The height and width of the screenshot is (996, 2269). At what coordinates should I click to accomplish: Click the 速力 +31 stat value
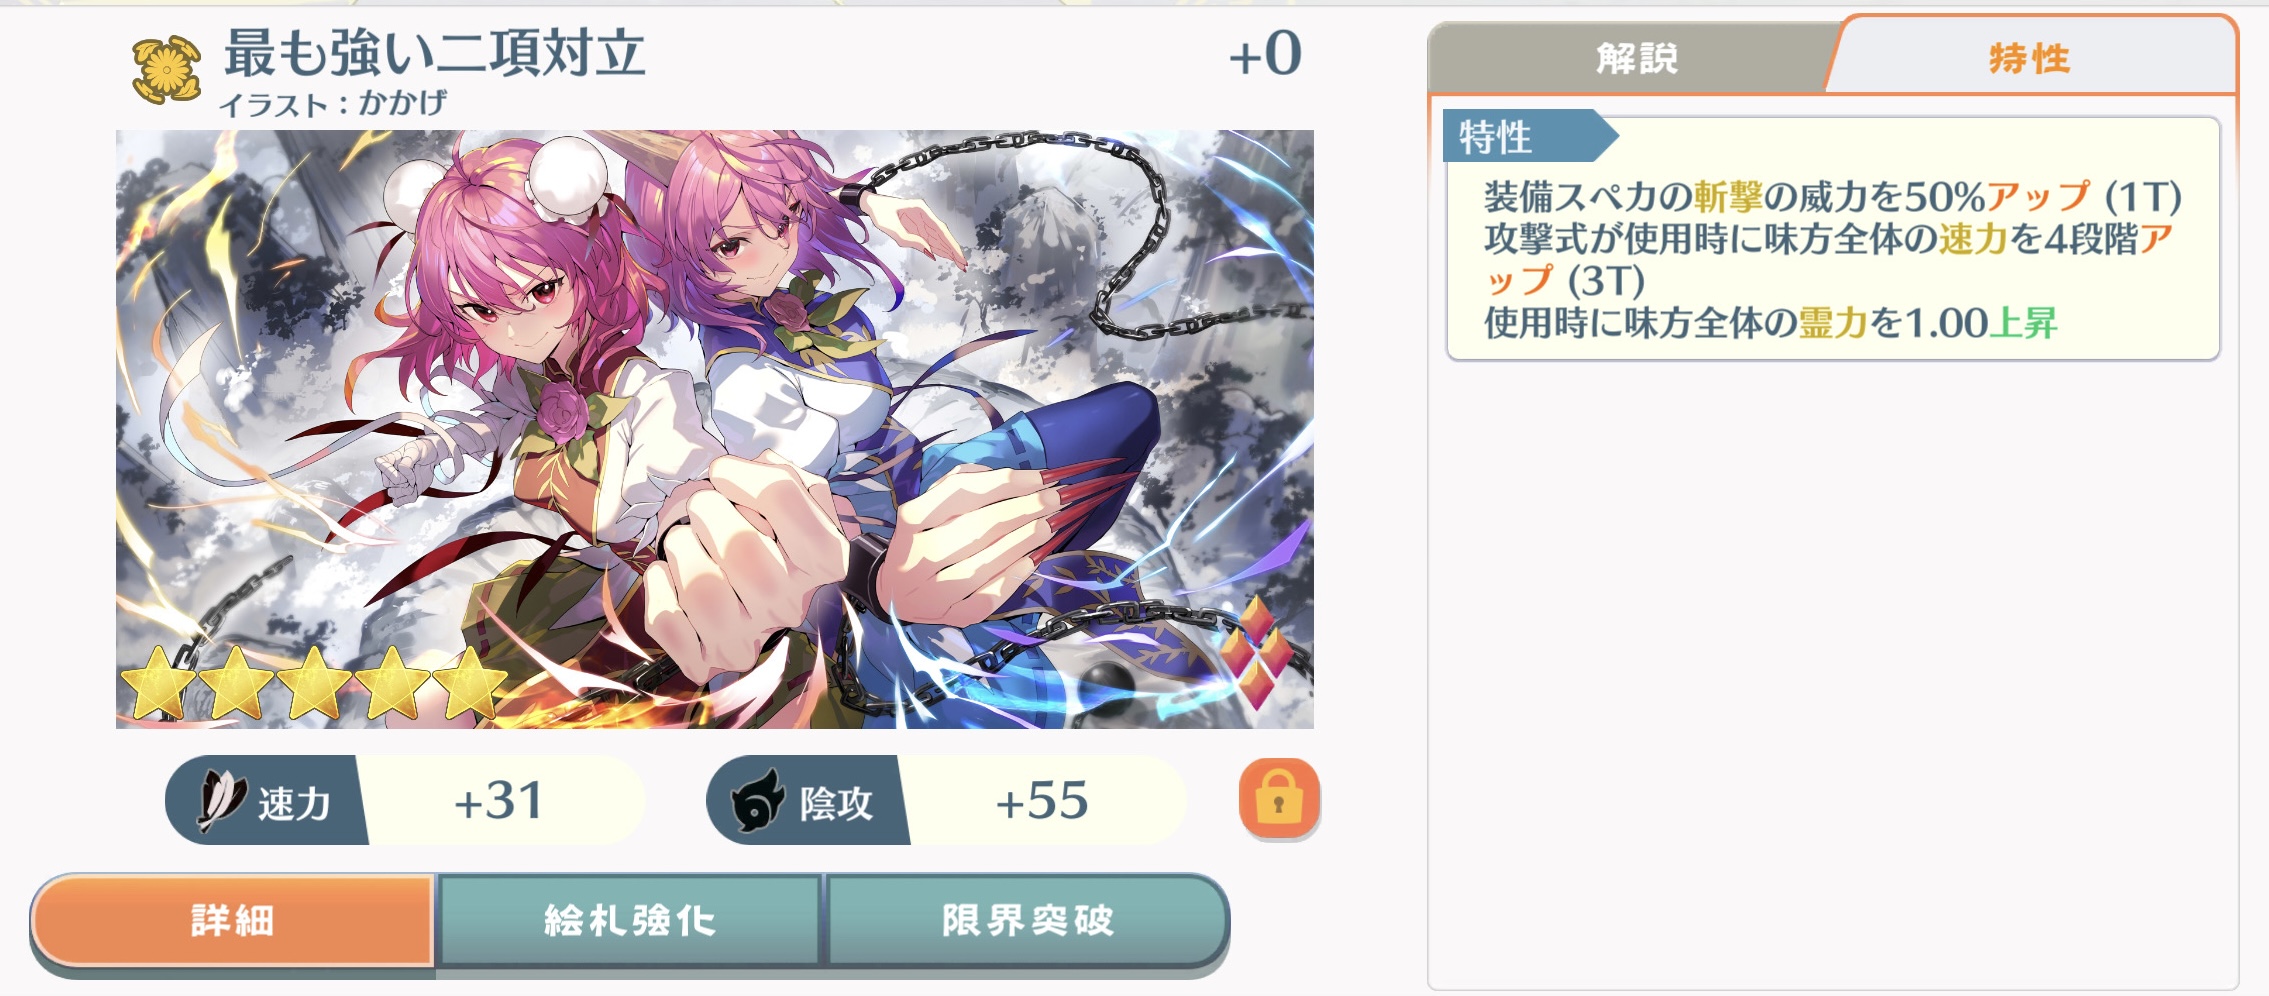(498, 800)
